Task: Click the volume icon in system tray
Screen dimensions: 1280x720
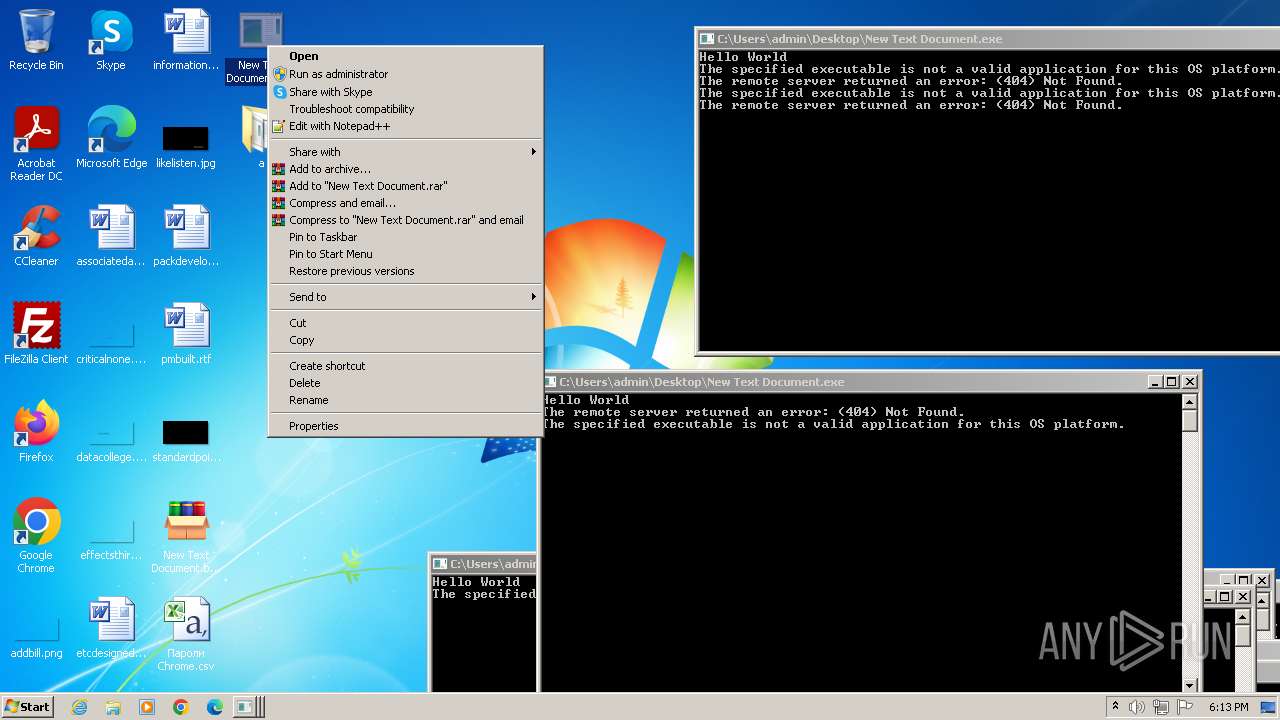Action: [x=1136, y=707]
